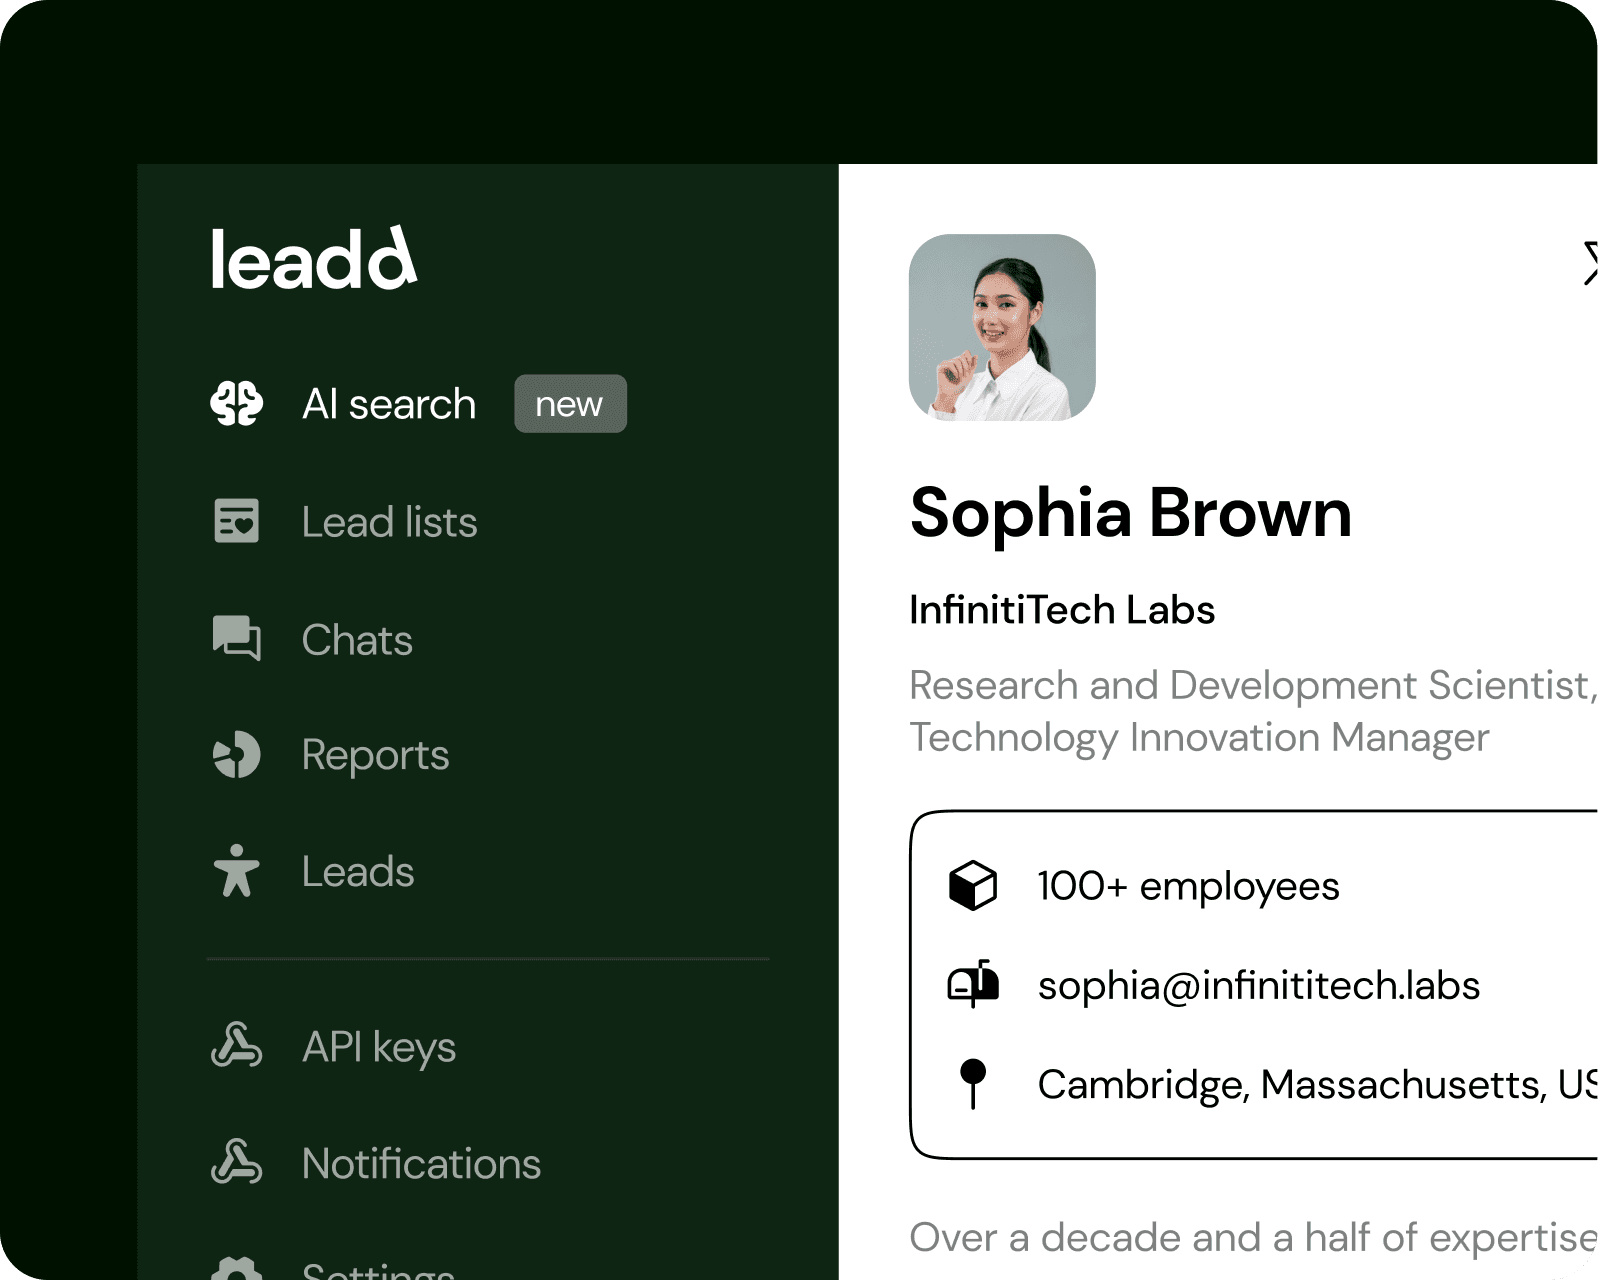Open Lead lists in the sidebar
Viewport: 1598px width, 1280px height.
[389, 522]
